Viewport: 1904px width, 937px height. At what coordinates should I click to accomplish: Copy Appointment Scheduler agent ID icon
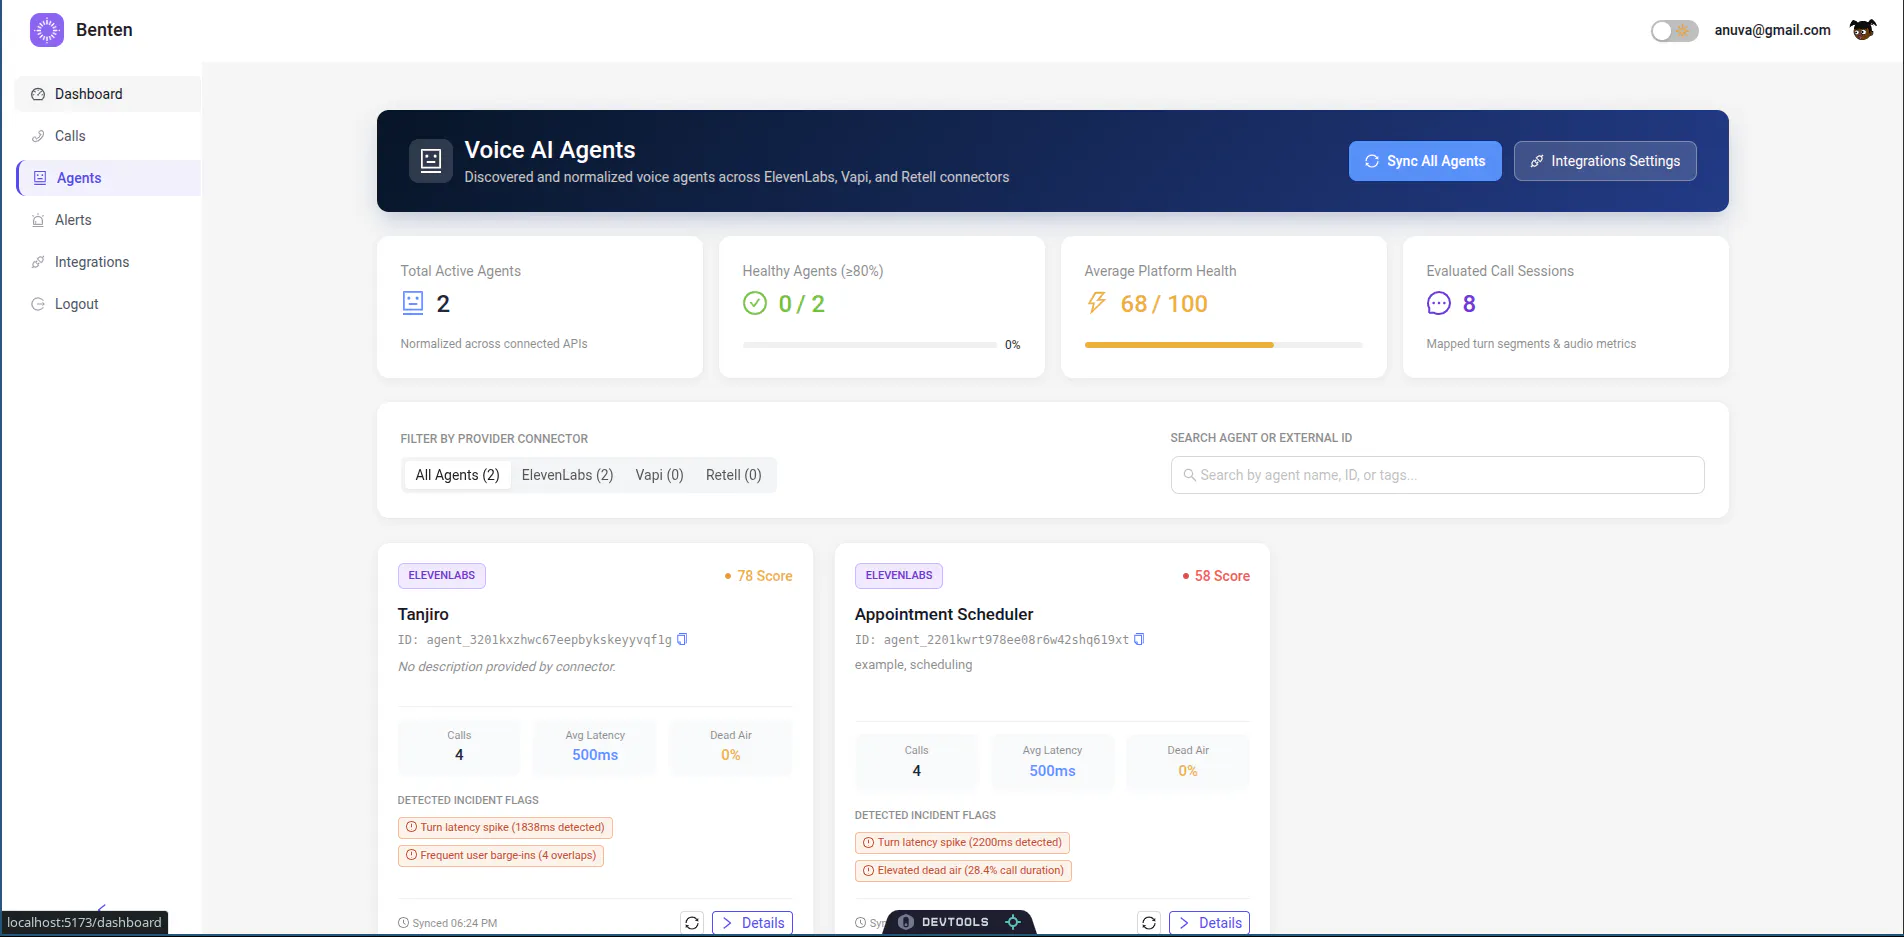(1139, 639)
